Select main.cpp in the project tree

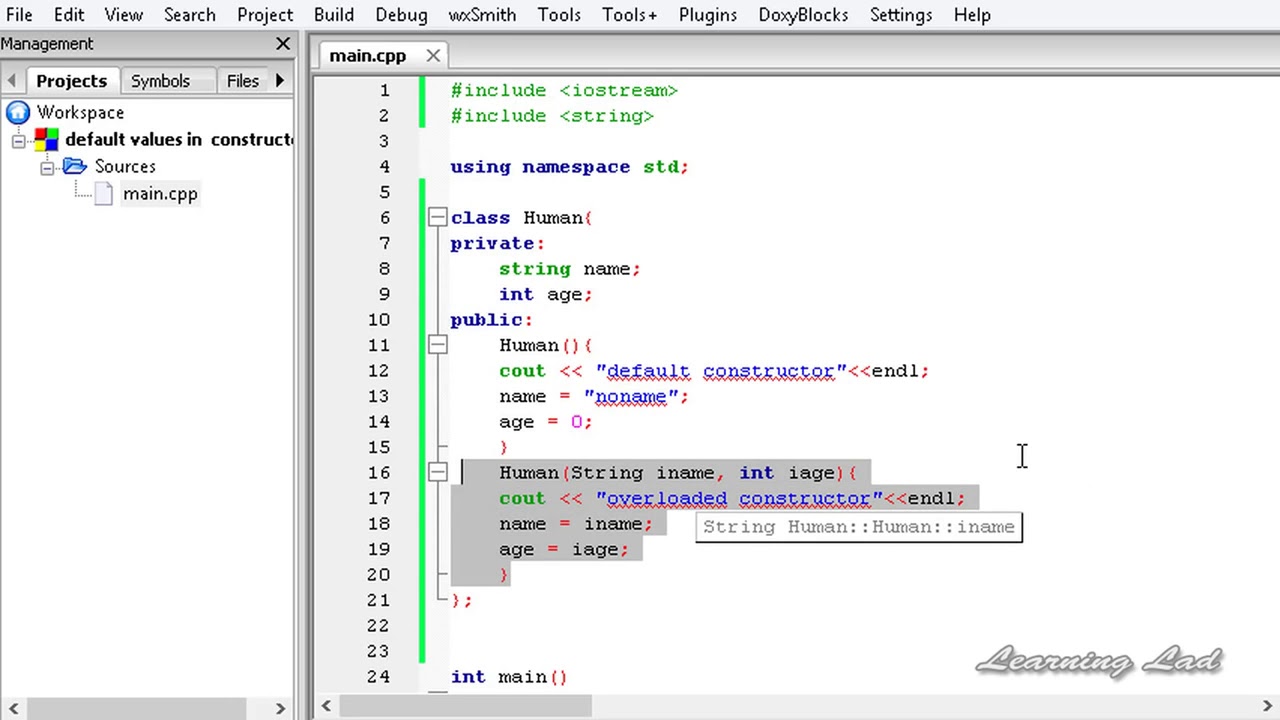tap(160, 194)
